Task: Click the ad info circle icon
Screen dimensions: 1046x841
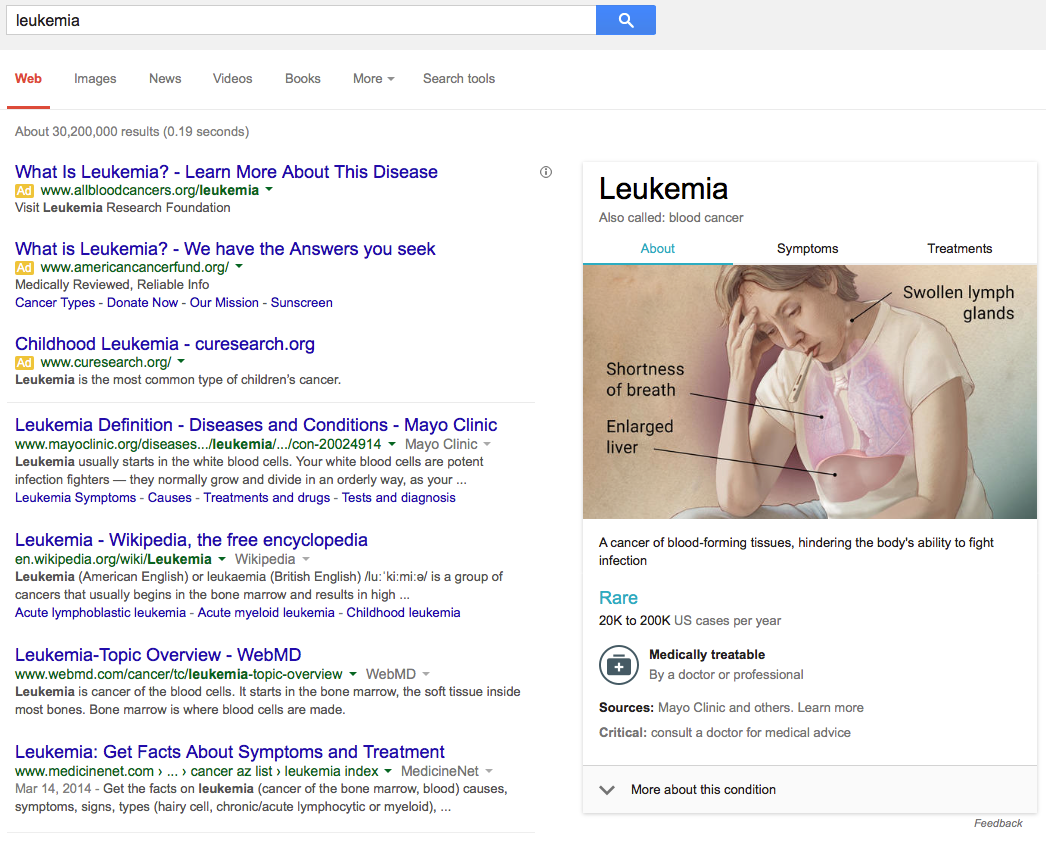Action: (x=546, y=172)
